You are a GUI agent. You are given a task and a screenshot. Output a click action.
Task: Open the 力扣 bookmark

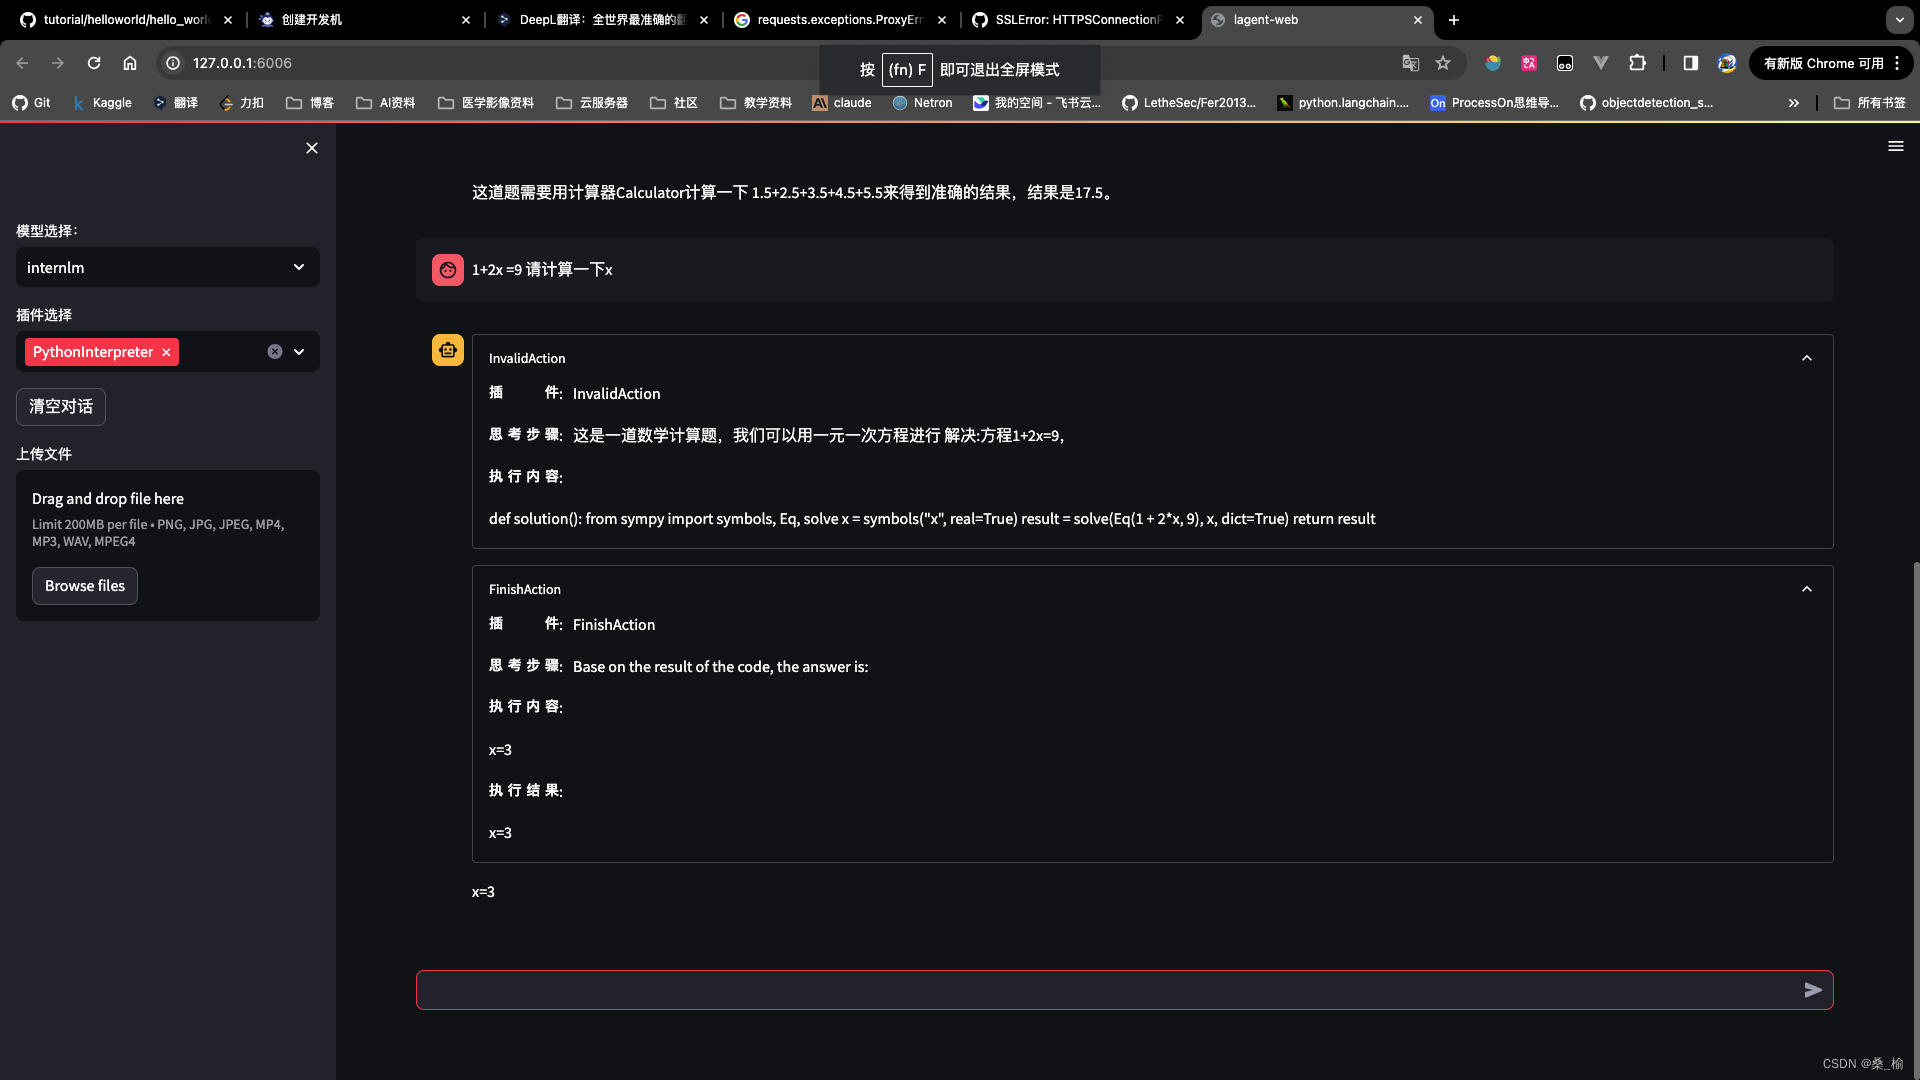[242, 103]
